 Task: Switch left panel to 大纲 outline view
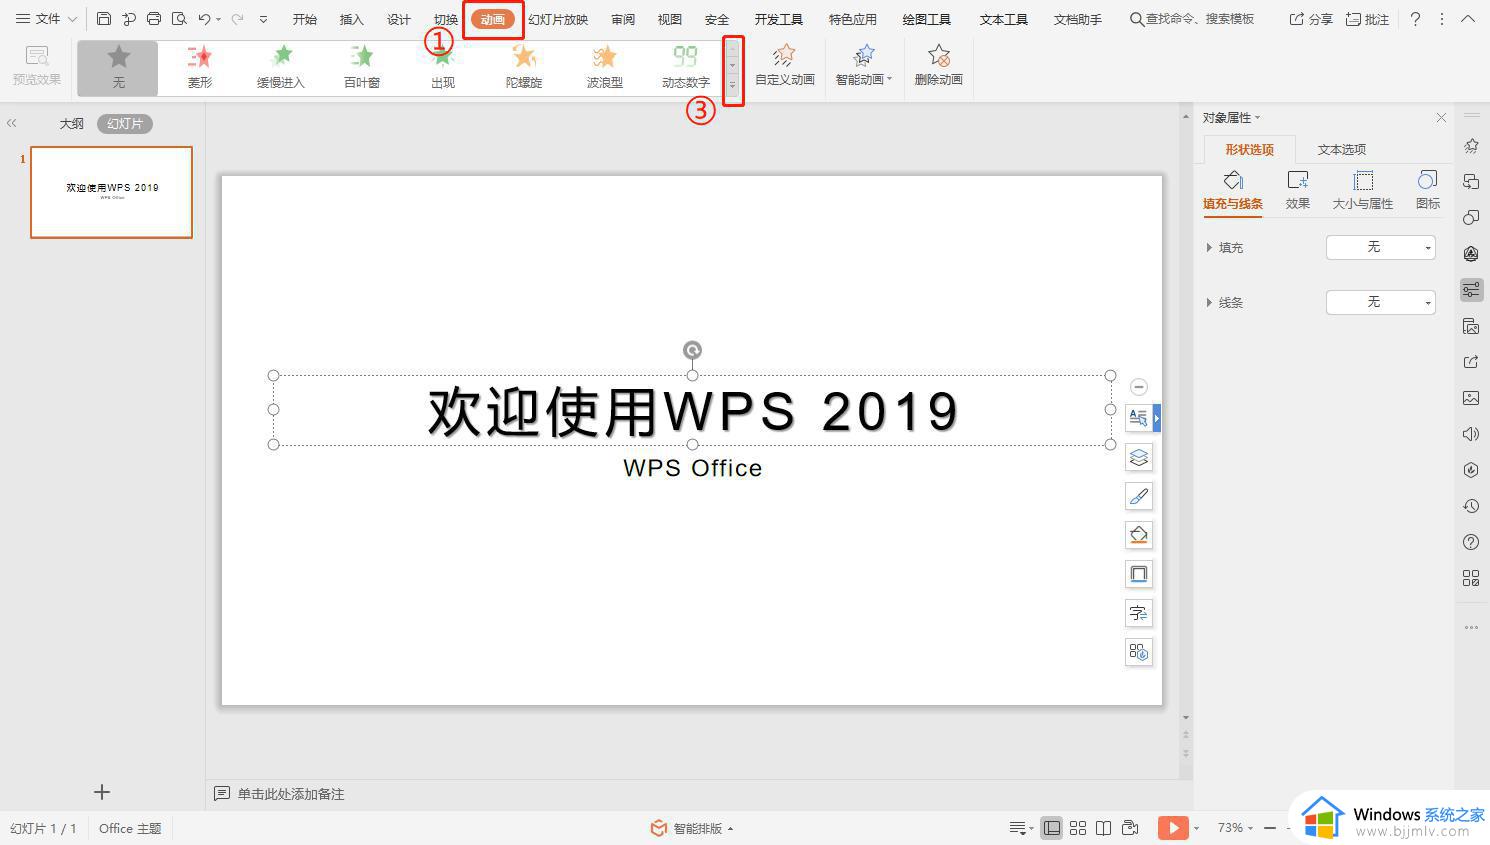[x=71, y=124]
